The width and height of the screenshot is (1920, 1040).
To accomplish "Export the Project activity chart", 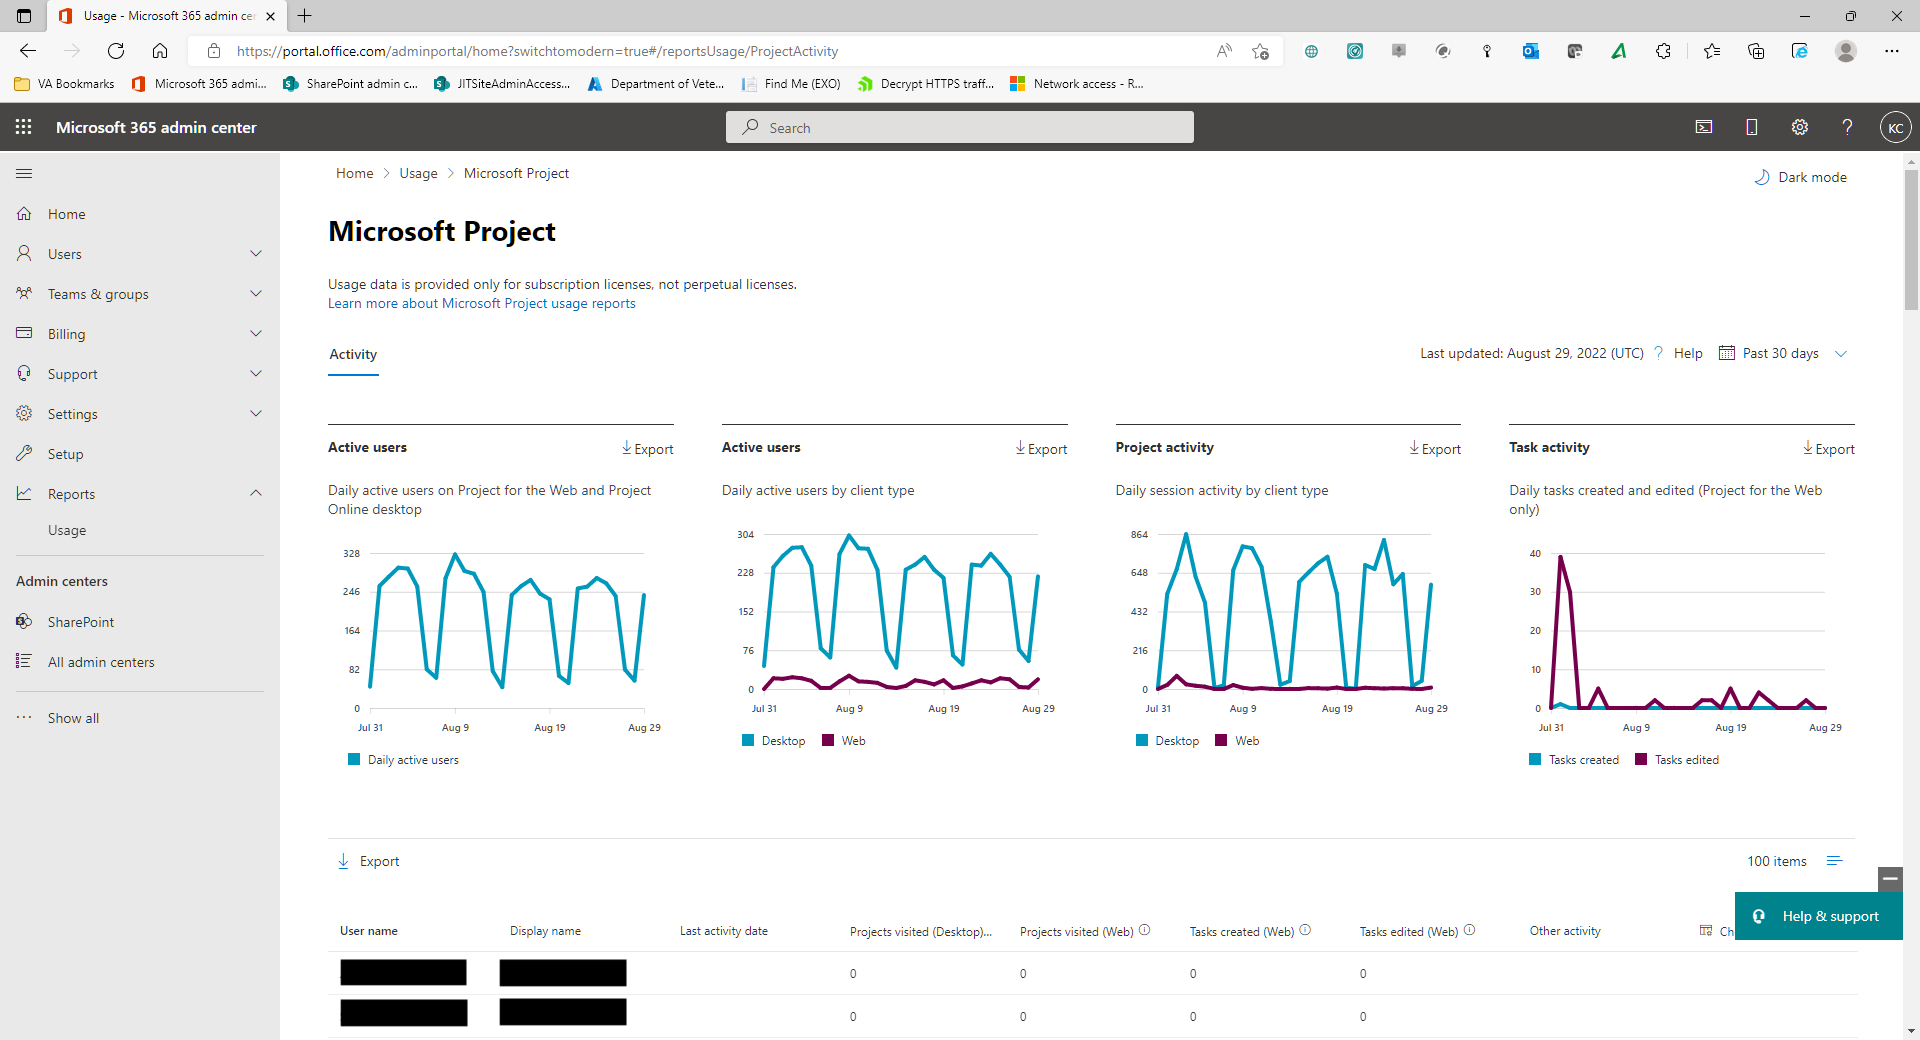I will (x=1435, y=449).
